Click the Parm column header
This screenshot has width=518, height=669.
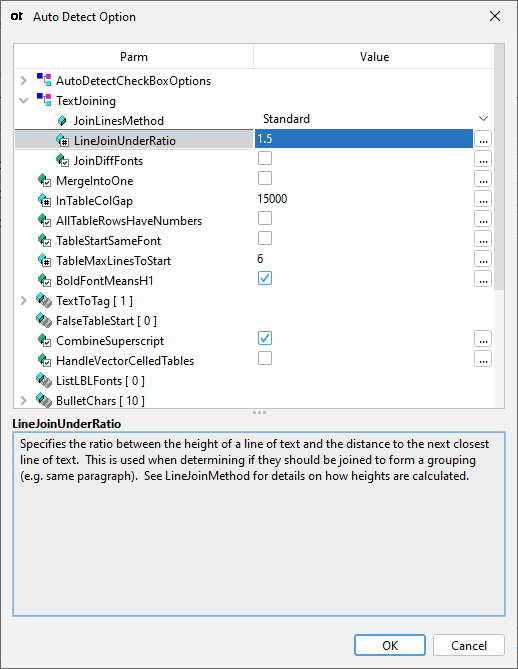click(x=134, y=57)
